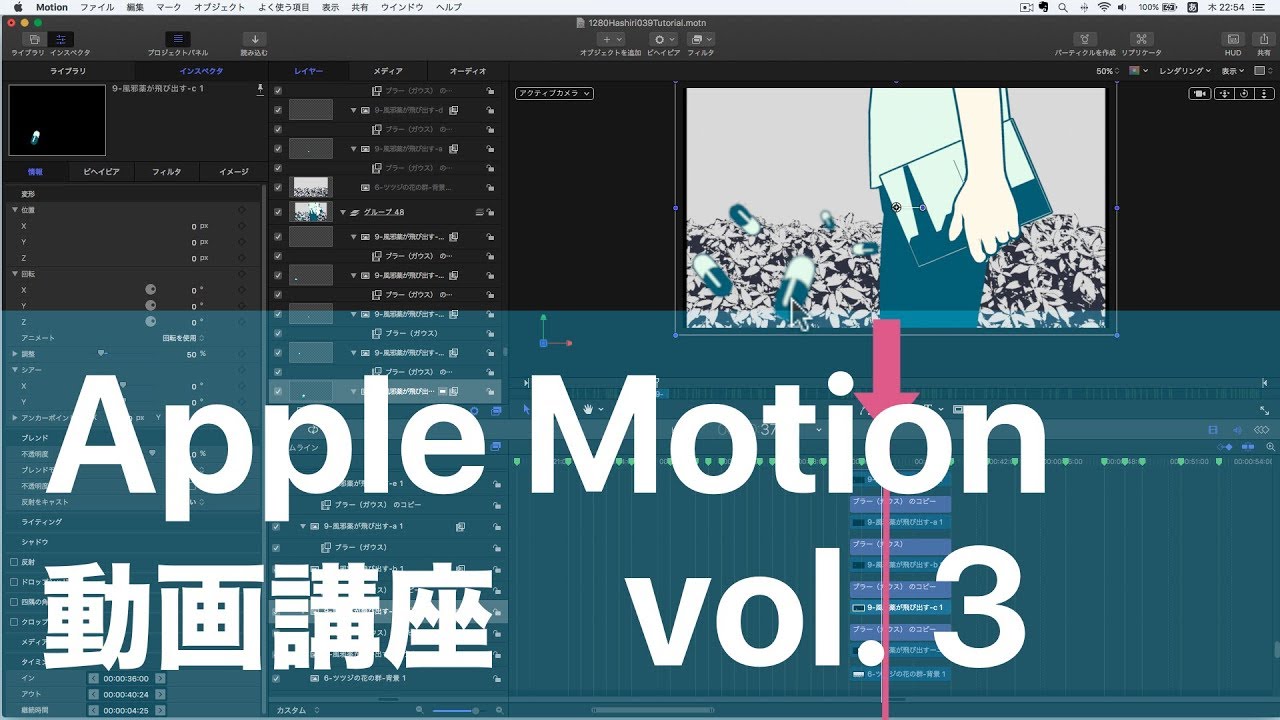Toggle visibility of 9-風邪薬が飛び出す-a layer

(x=277, y=149)
